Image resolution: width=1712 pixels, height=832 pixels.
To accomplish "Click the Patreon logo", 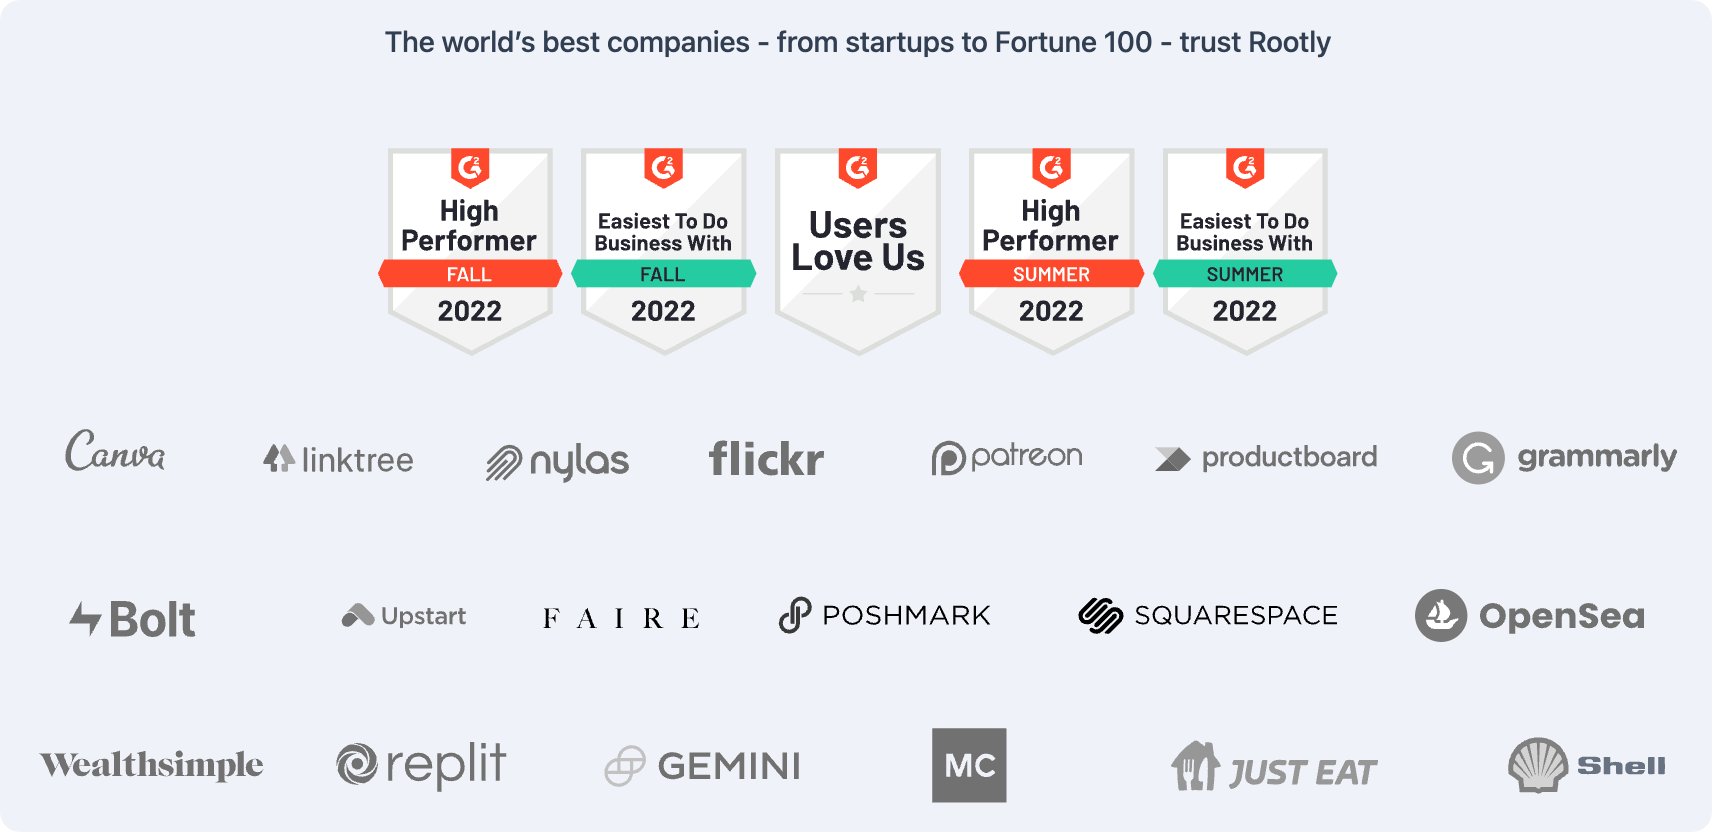I will 1006,457.
